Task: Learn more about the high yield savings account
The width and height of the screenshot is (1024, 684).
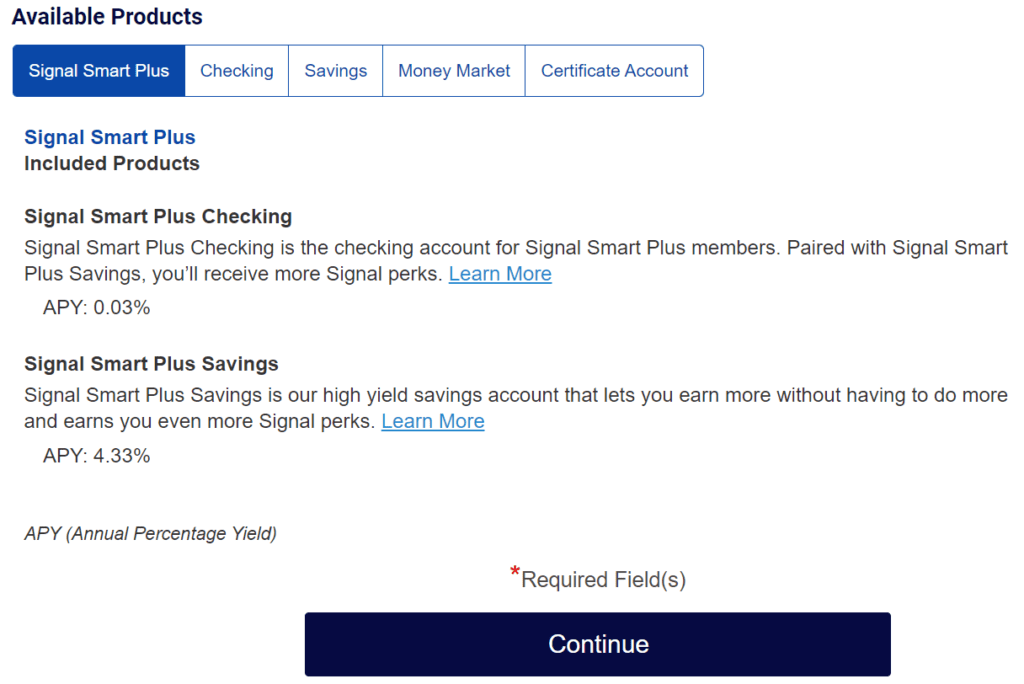Action: 432,421
